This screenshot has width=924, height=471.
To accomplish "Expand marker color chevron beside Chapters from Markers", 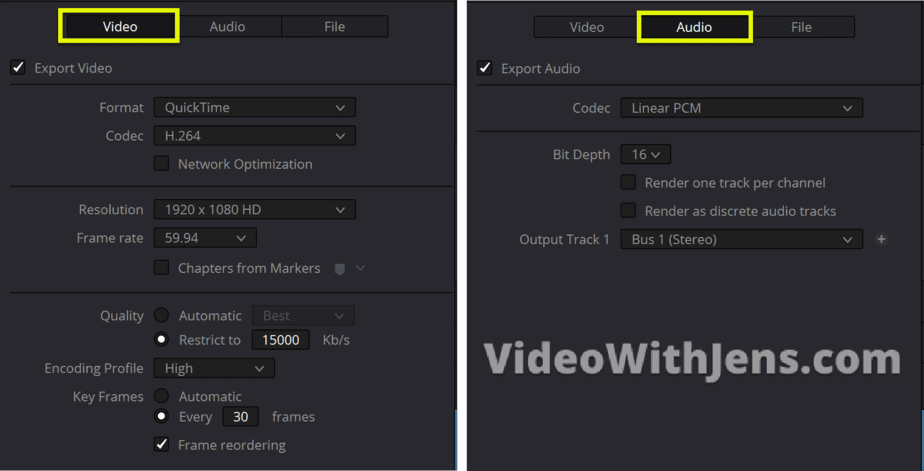I will [361, 268].
